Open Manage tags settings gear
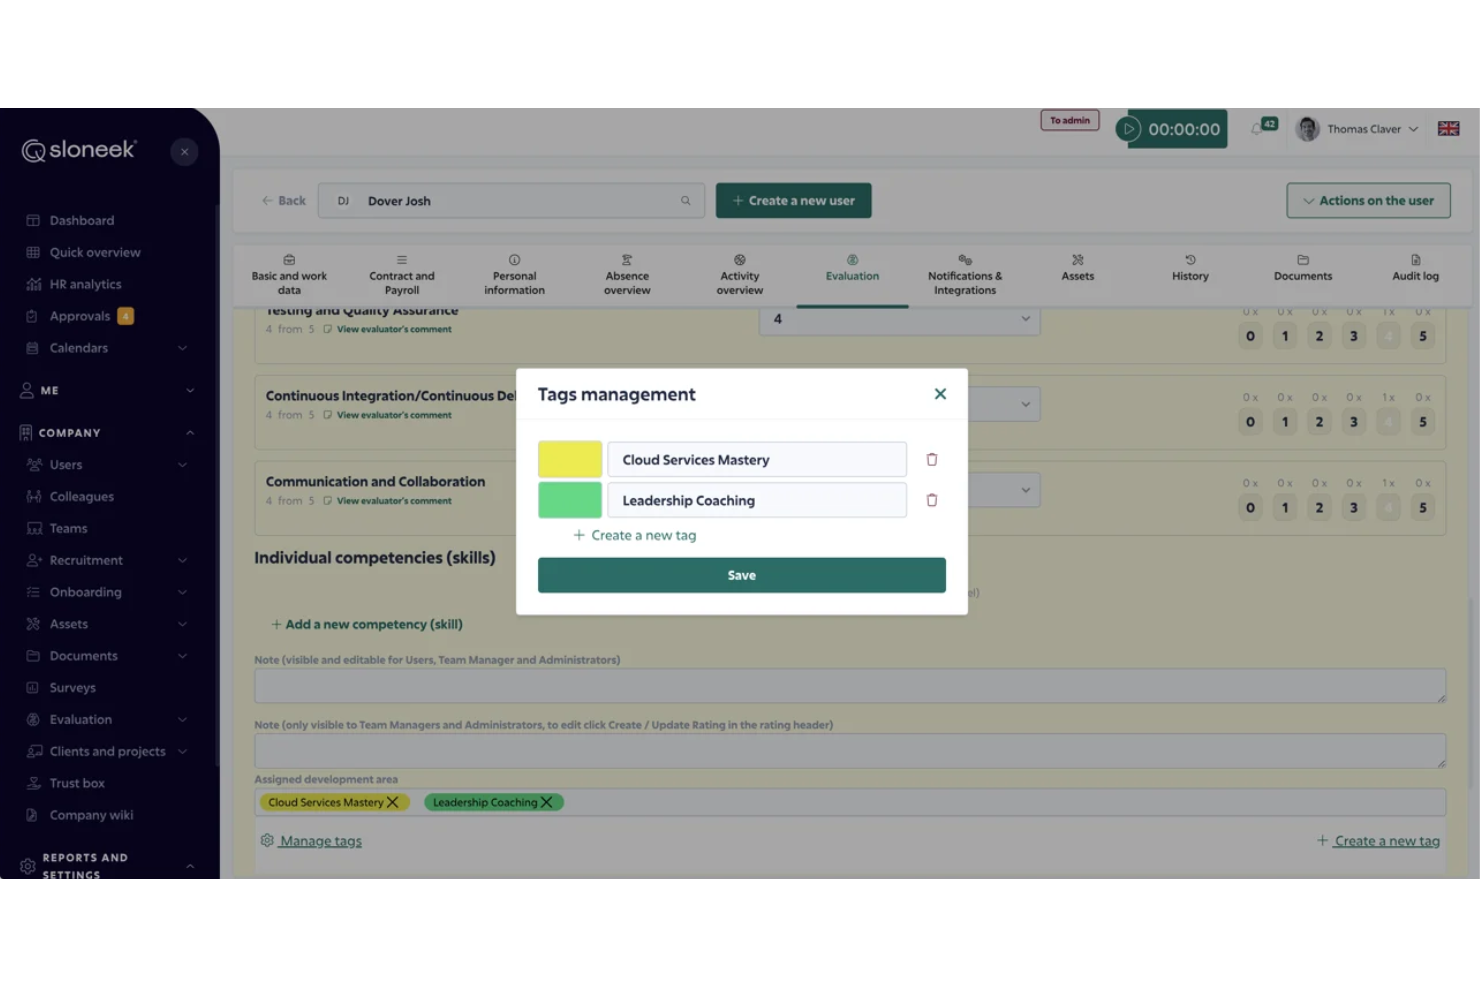 click(267, 840)
